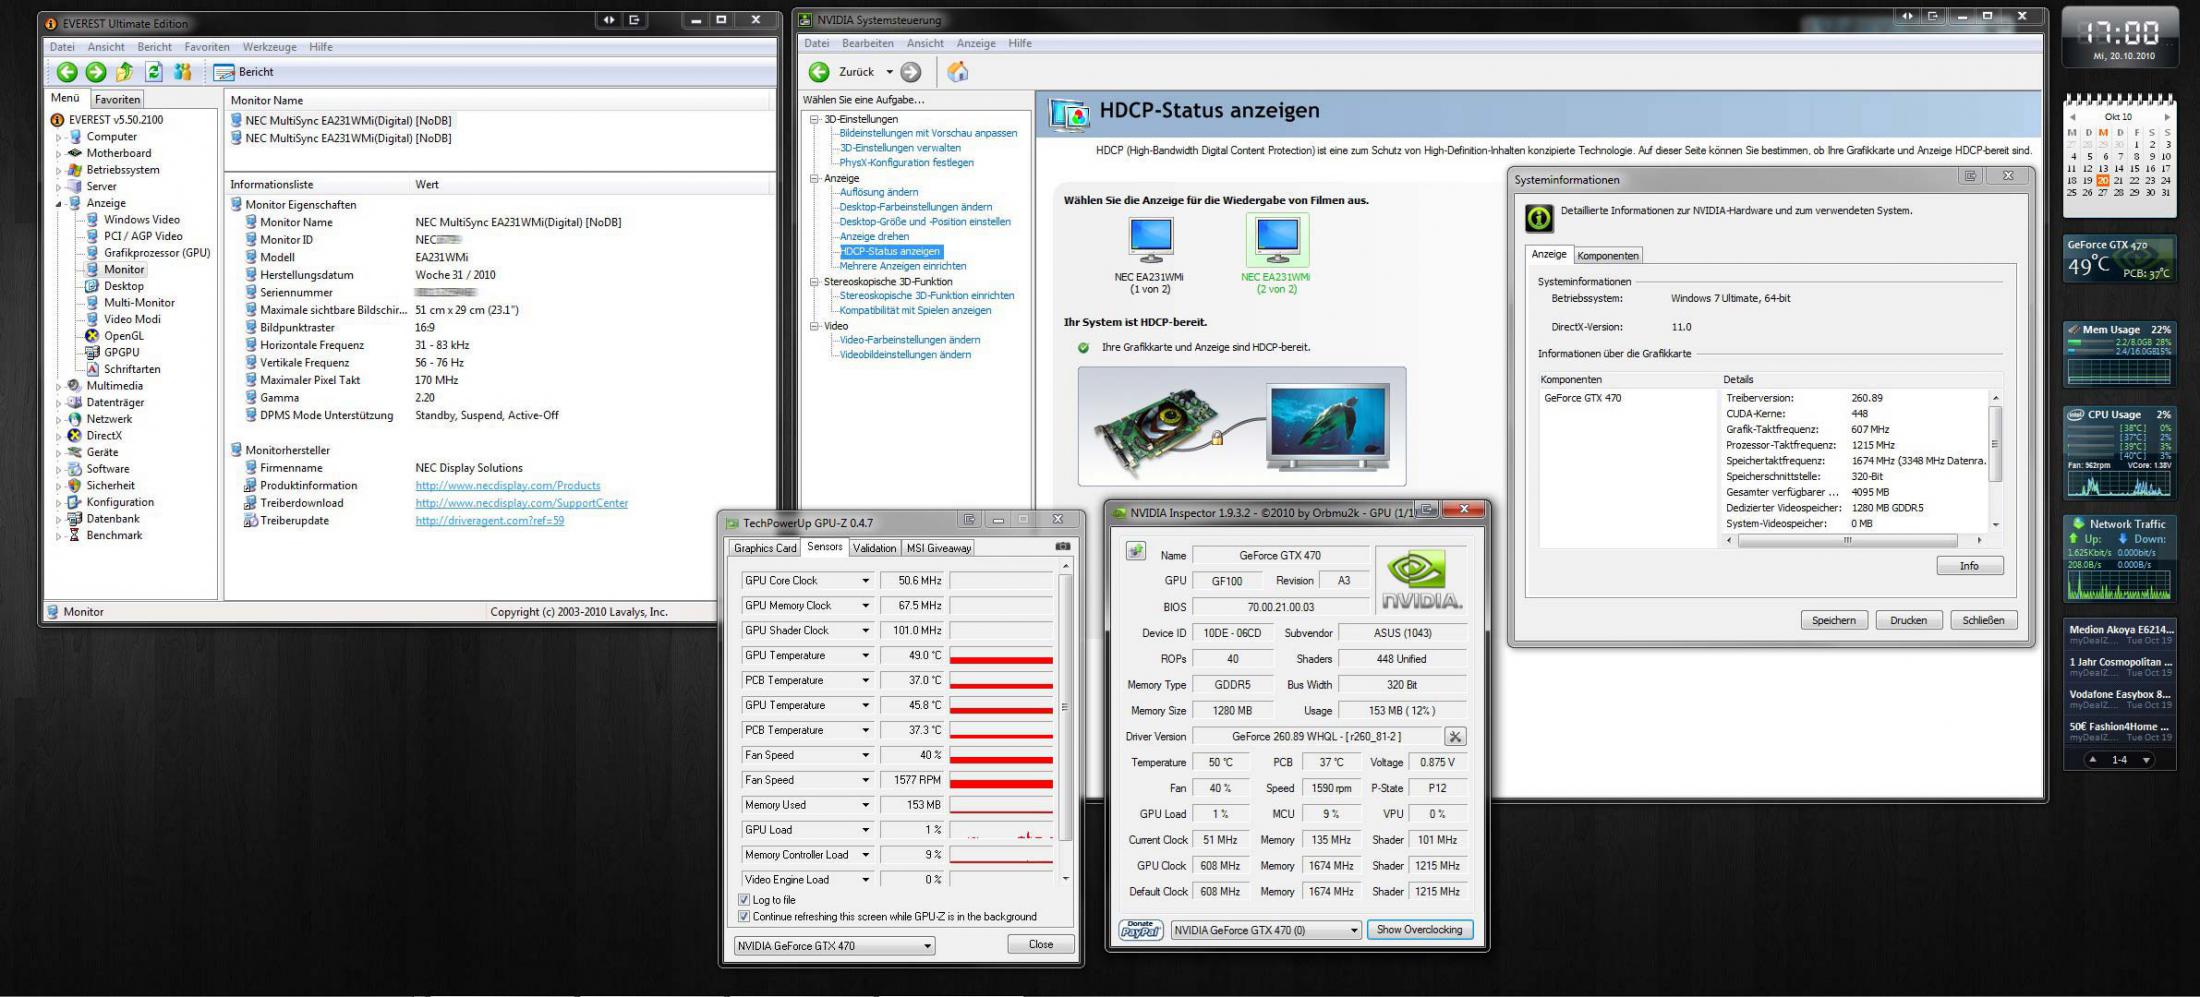Open the necdisplay.com/SupportCenter link
The width and height of the screenshot is (2200, 997).
[522, 503]
